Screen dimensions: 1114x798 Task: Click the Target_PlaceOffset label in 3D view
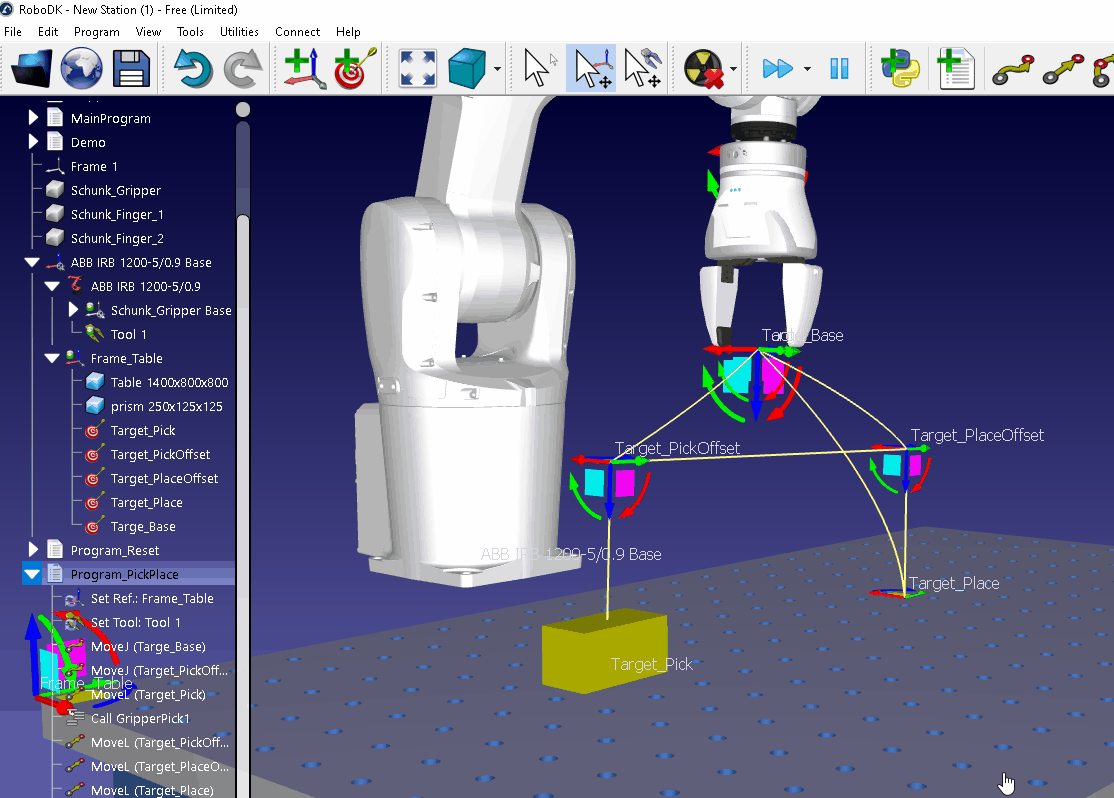point(977,435)
